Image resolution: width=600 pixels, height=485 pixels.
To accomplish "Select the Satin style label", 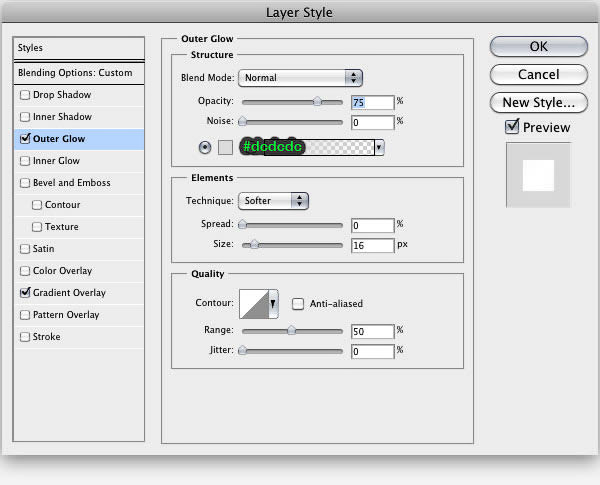I will click(x=43, y=249).
